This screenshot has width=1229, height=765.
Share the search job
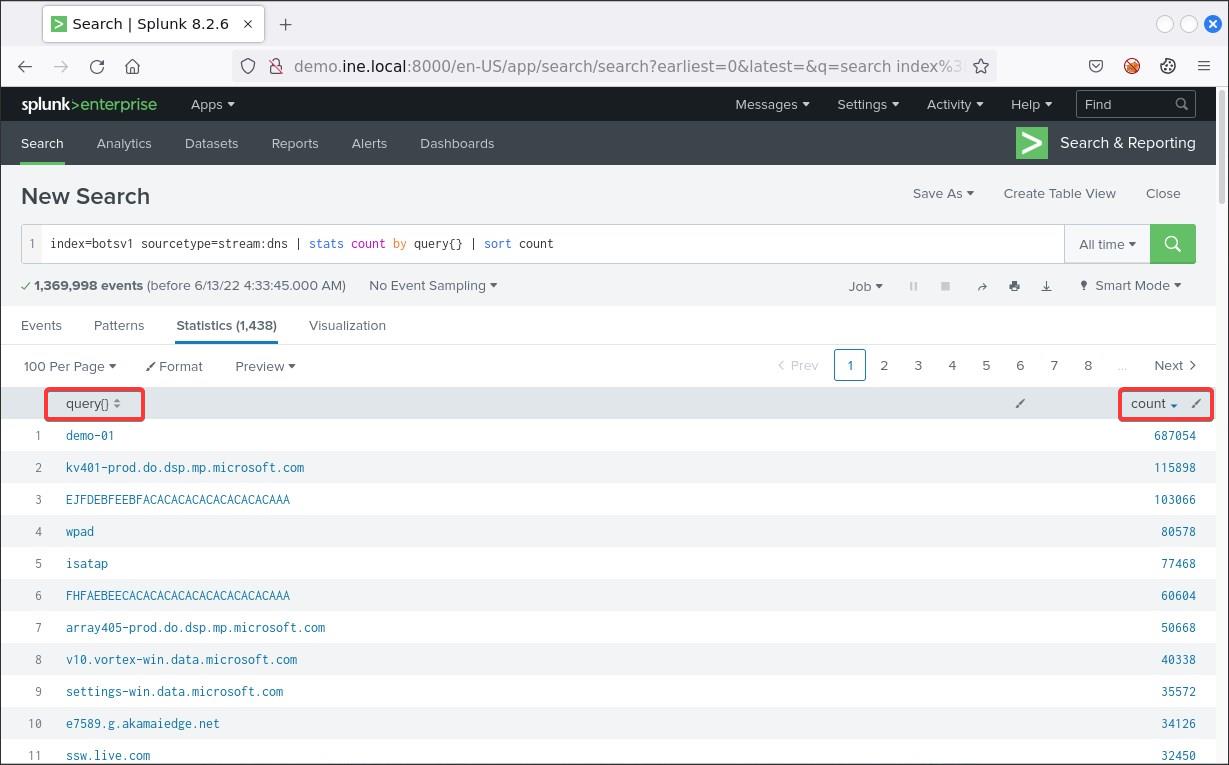point(982,286)
